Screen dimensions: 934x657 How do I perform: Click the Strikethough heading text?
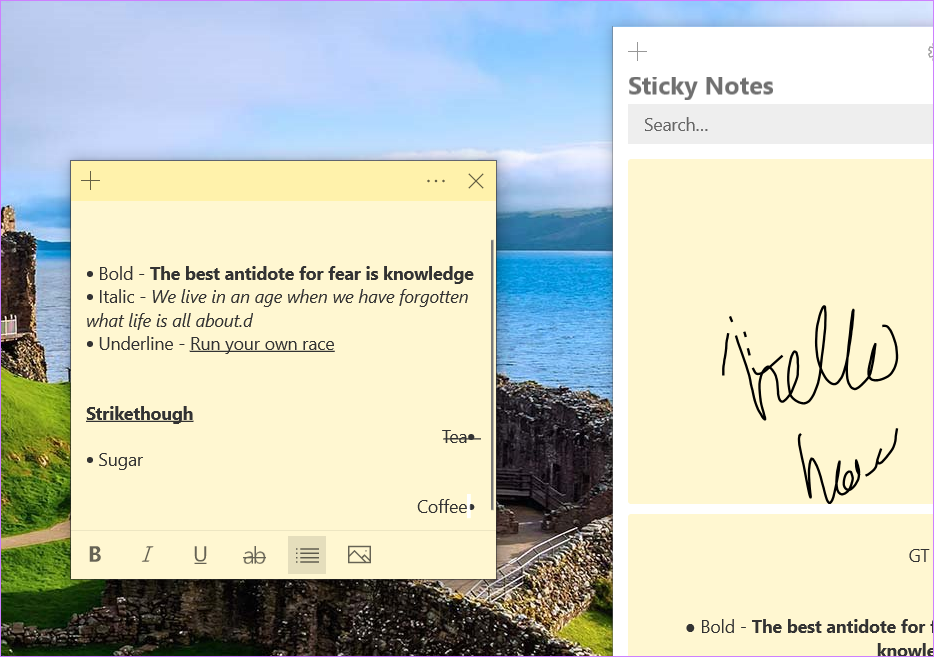pyautogui.click(x=139, y=413)
